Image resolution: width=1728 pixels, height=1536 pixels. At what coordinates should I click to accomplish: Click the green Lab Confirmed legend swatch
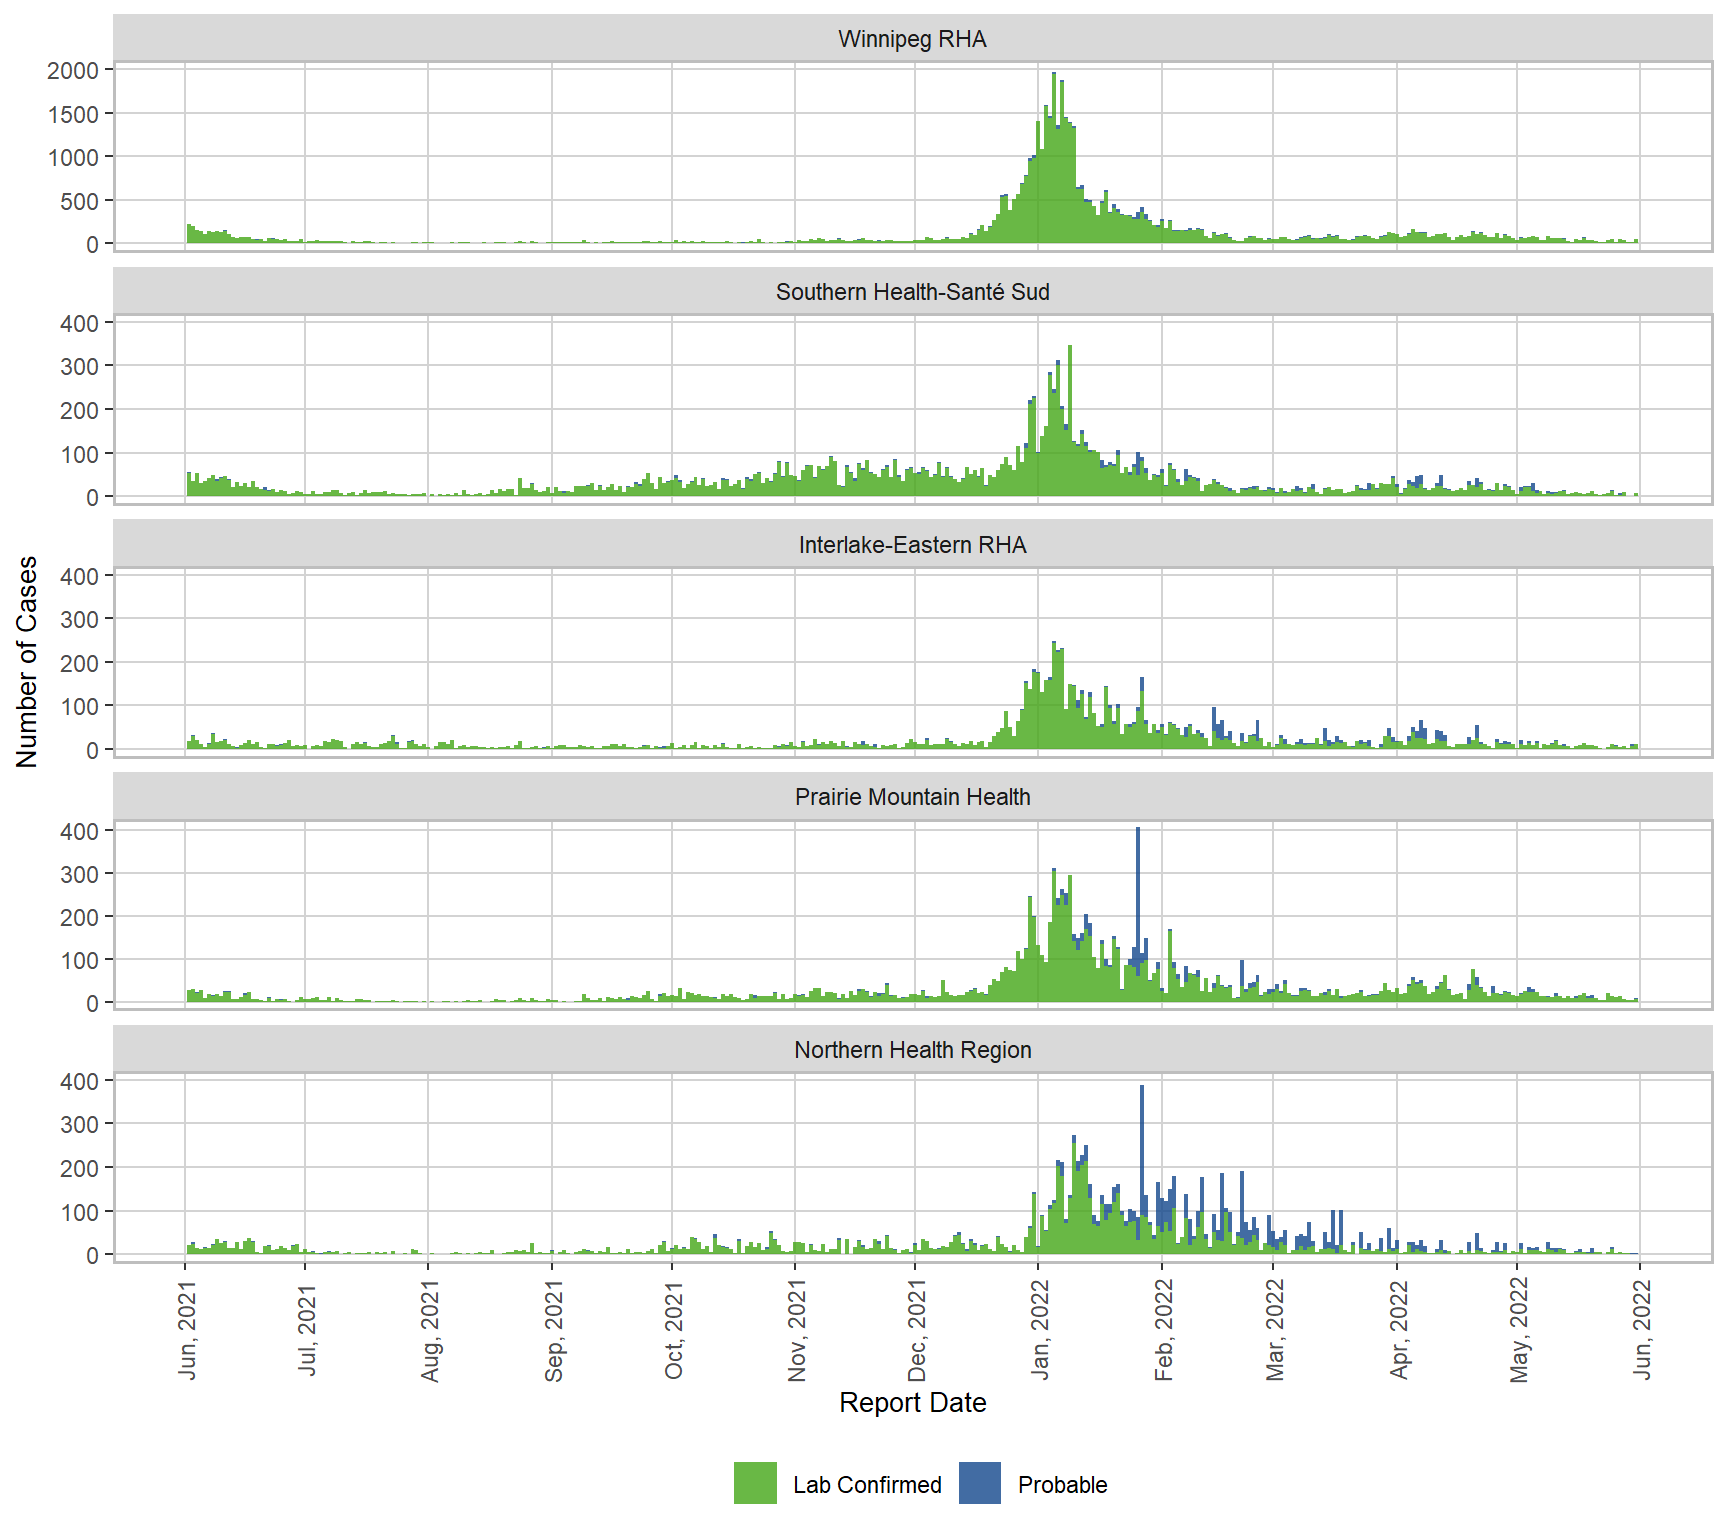point(755,1483)
